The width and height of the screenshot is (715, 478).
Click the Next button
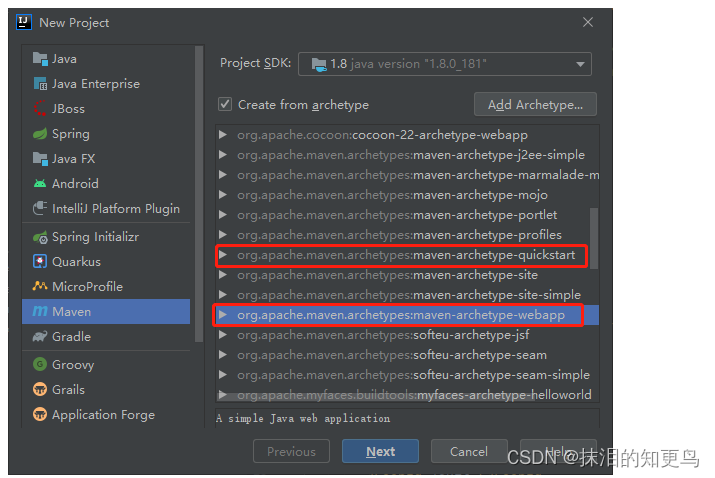coord(380,451)
